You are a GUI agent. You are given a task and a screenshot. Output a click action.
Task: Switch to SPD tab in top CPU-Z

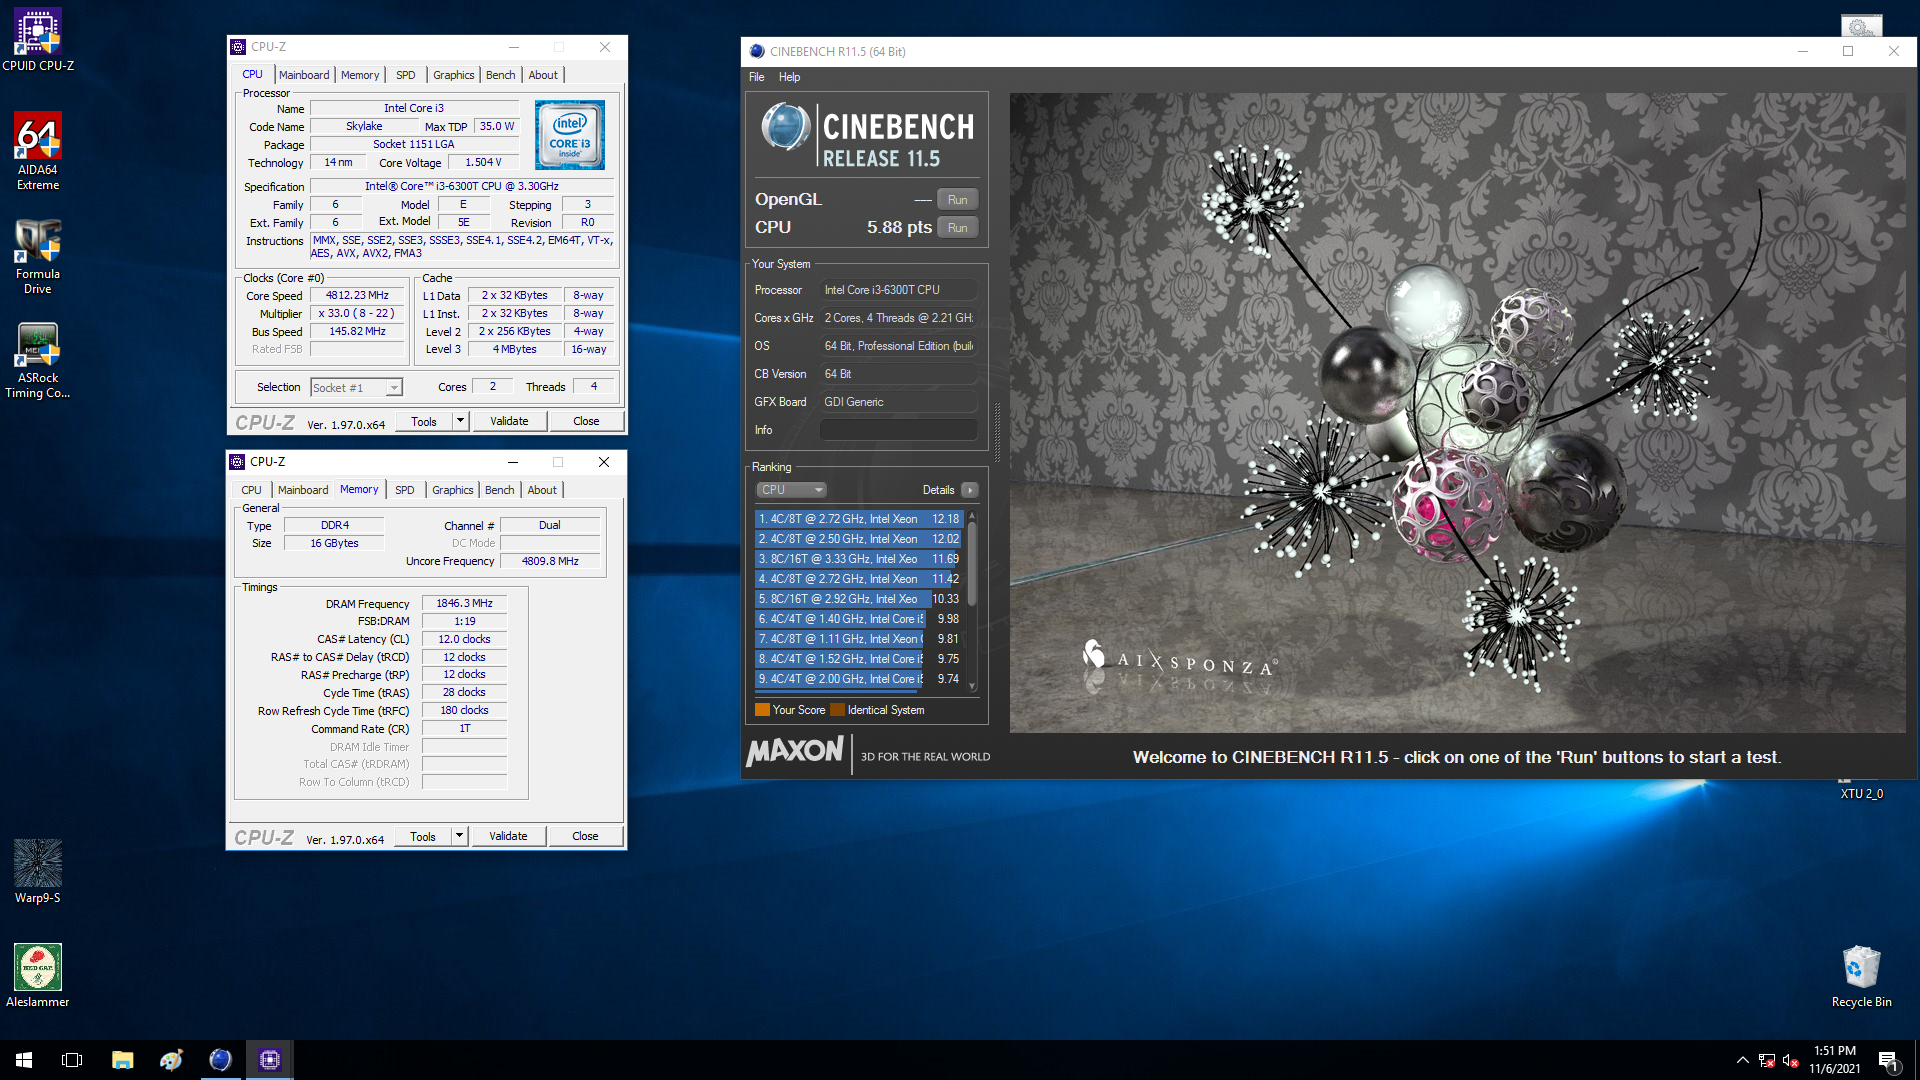[405, 75]
